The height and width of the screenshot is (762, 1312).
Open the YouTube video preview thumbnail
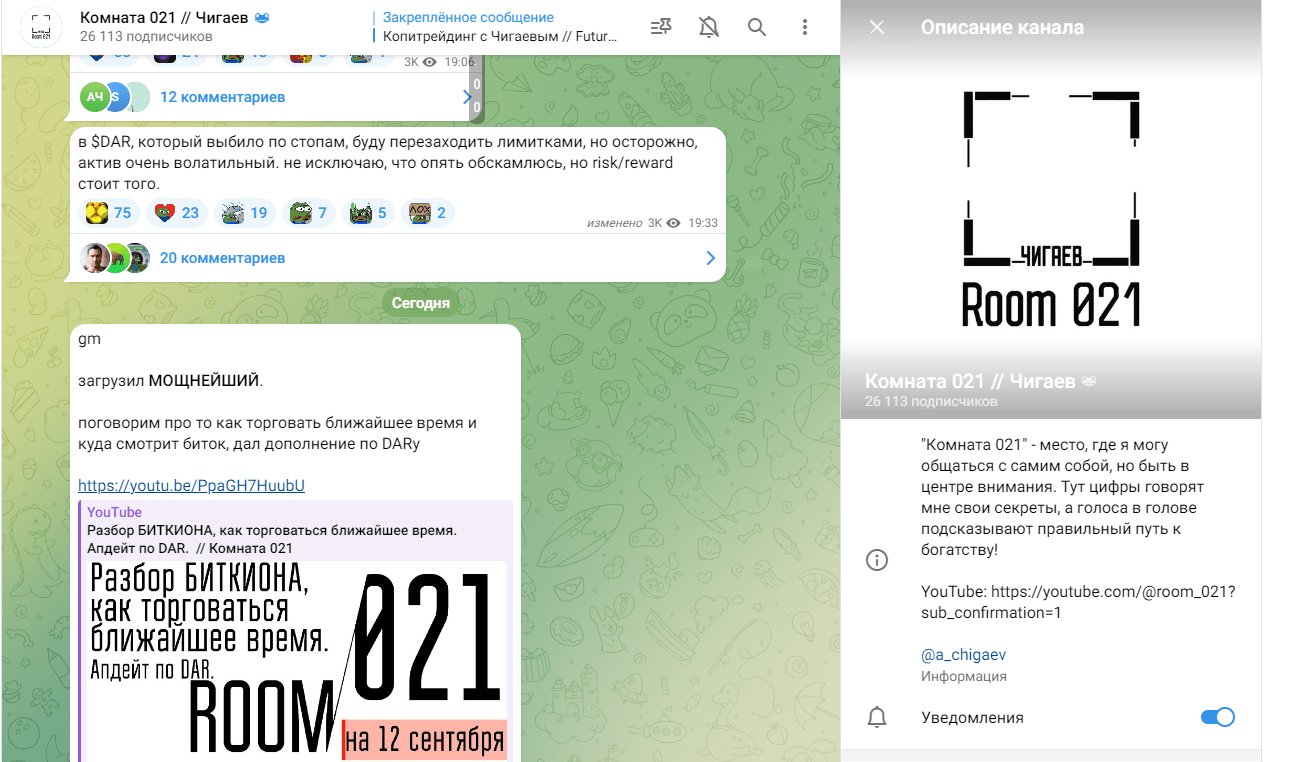[297, 660]
